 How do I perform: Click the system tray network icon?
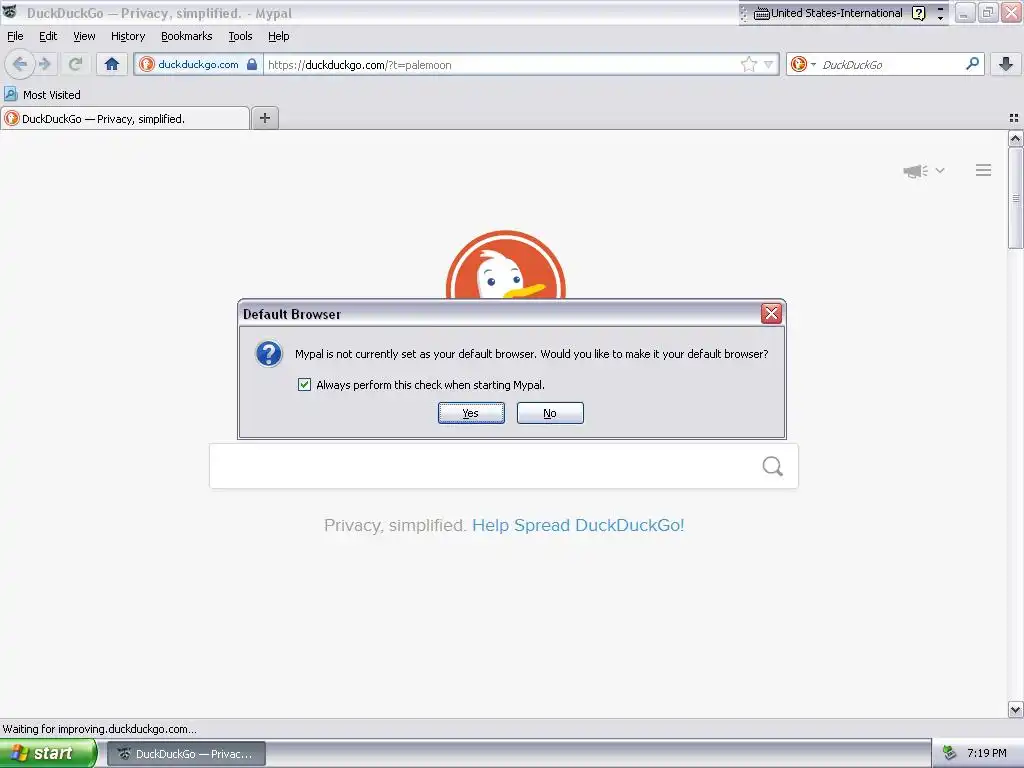(949, 753)
